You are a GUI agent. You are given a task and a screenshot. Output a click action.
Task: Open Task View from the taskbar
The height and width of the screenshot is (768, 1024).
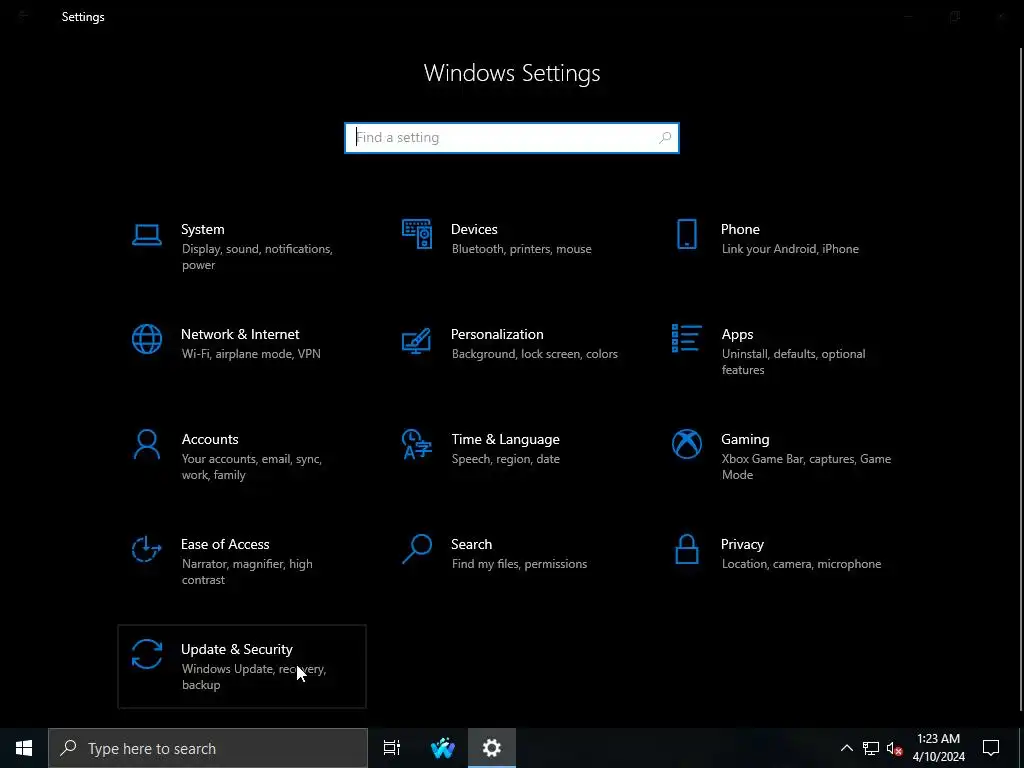391,748
